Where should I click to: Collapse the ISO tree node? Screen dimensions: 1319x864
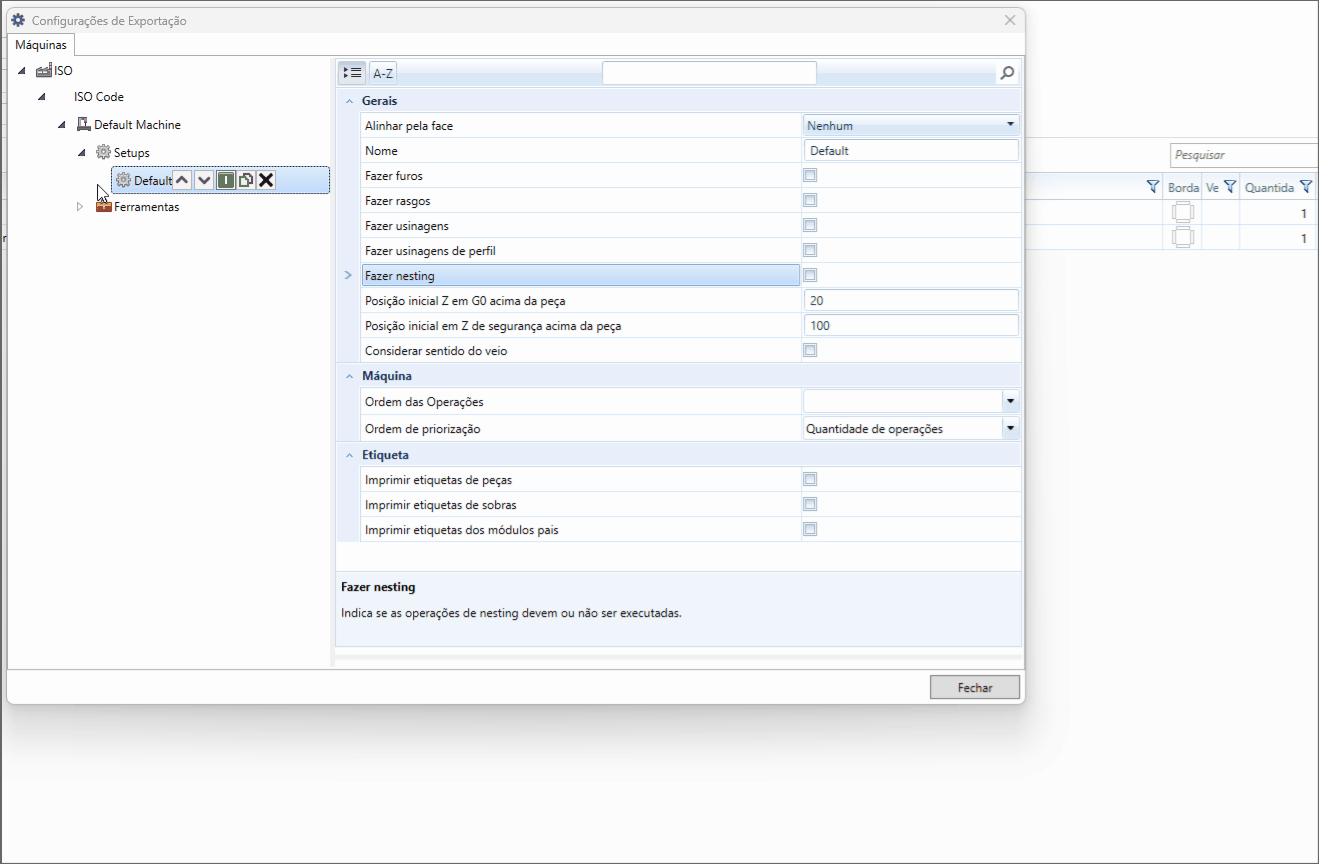(22, 71)
